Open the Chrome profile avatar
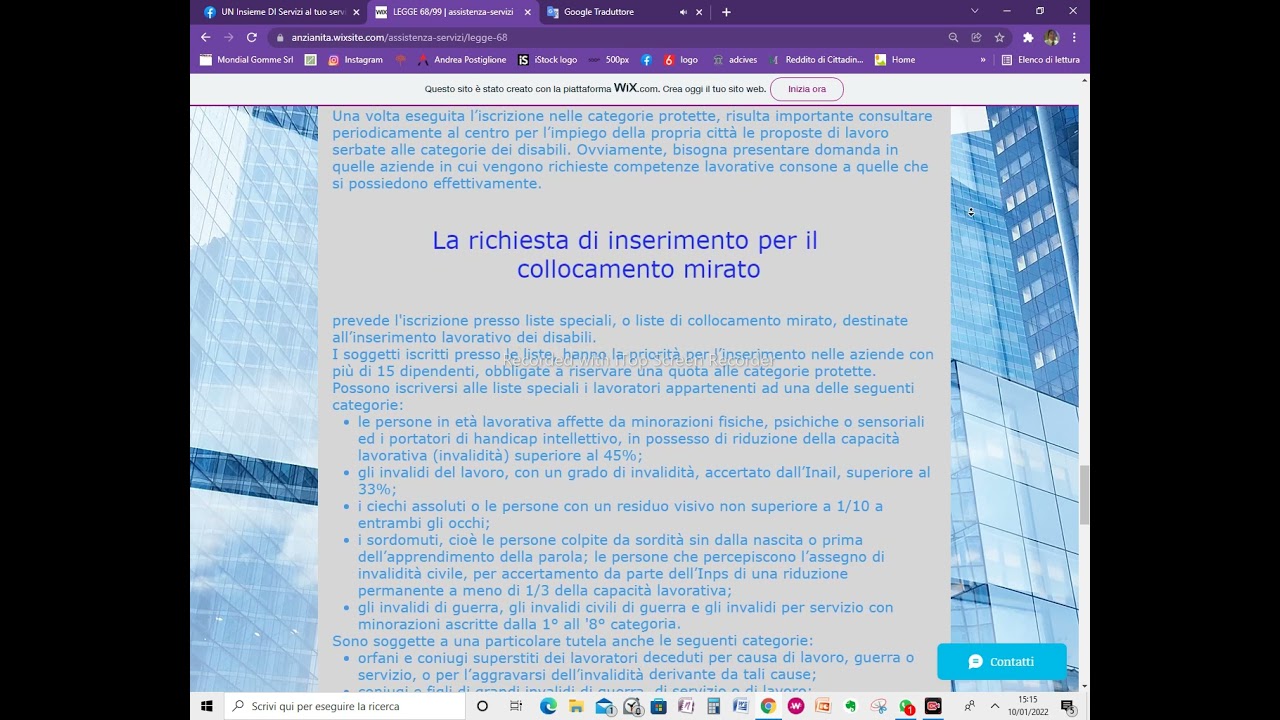This screenshot has height=720, width=1280. (1051, 37)
